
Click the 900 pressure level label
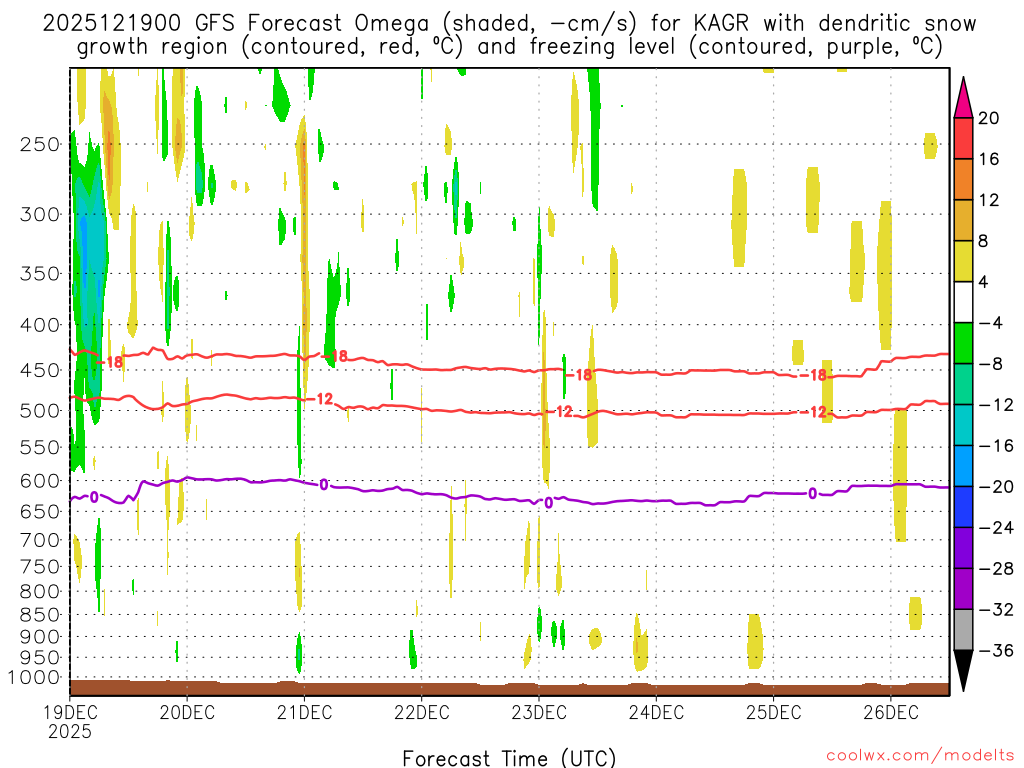click(x=40, y=636)
